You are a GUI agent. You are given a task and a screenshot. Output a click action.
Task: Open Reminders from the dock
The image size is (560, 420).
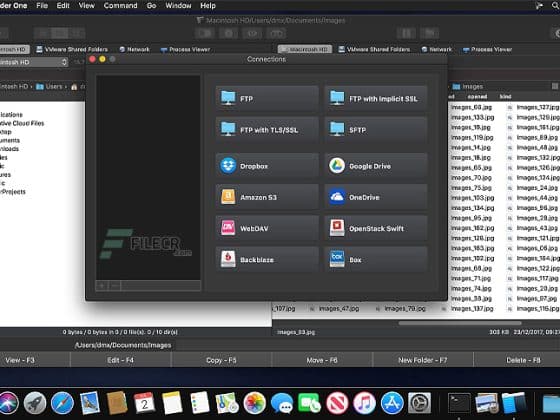pyautogui.click(x=199, y=403)
